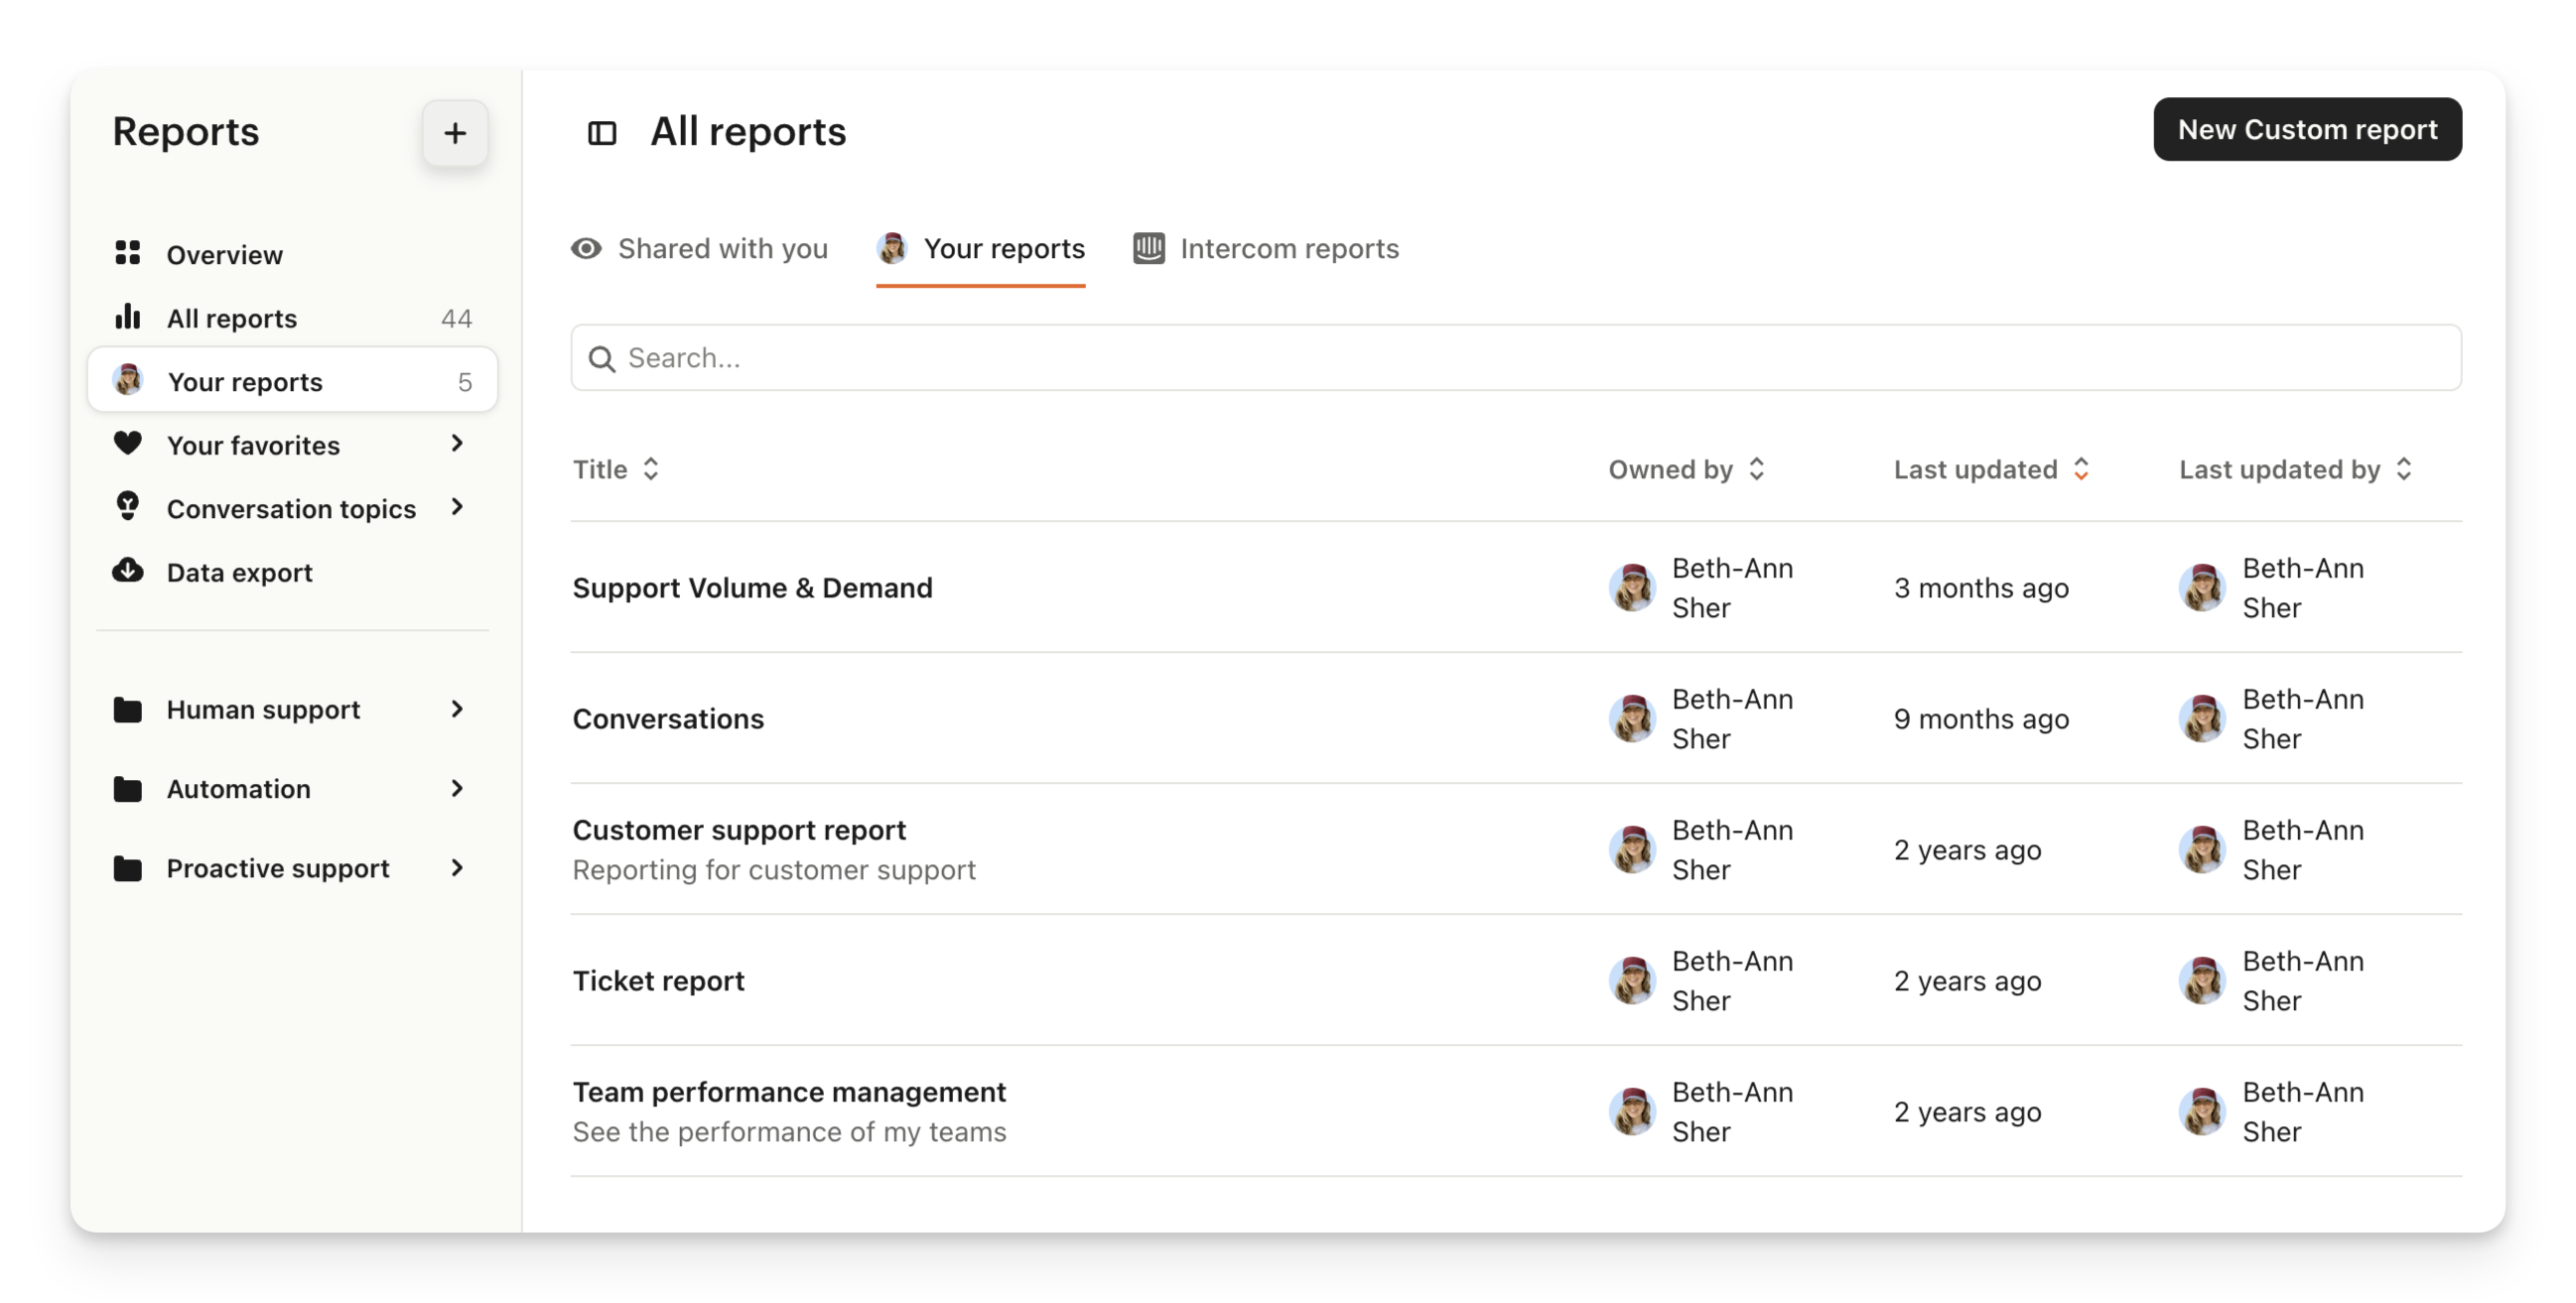Click the New Custom report button
This screenshot has width=2576, height=1303.
2307,130
